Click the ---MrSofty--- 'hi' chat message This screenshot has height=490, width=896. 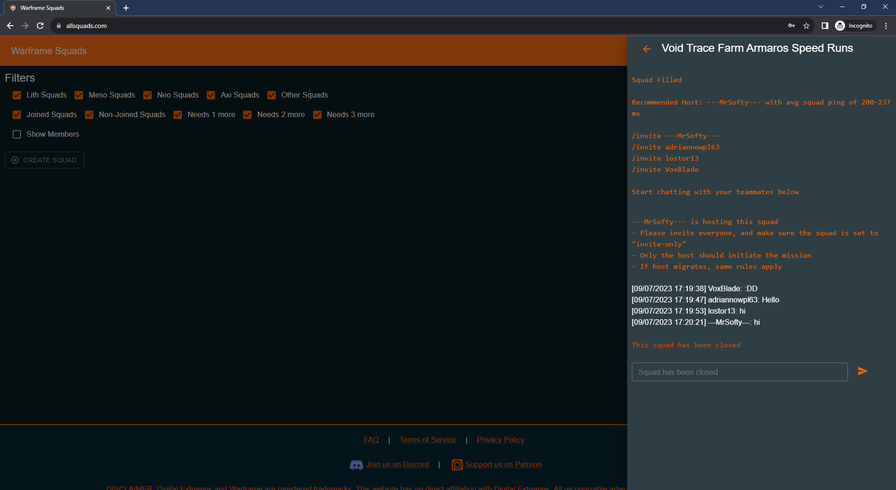coord(695,323)
